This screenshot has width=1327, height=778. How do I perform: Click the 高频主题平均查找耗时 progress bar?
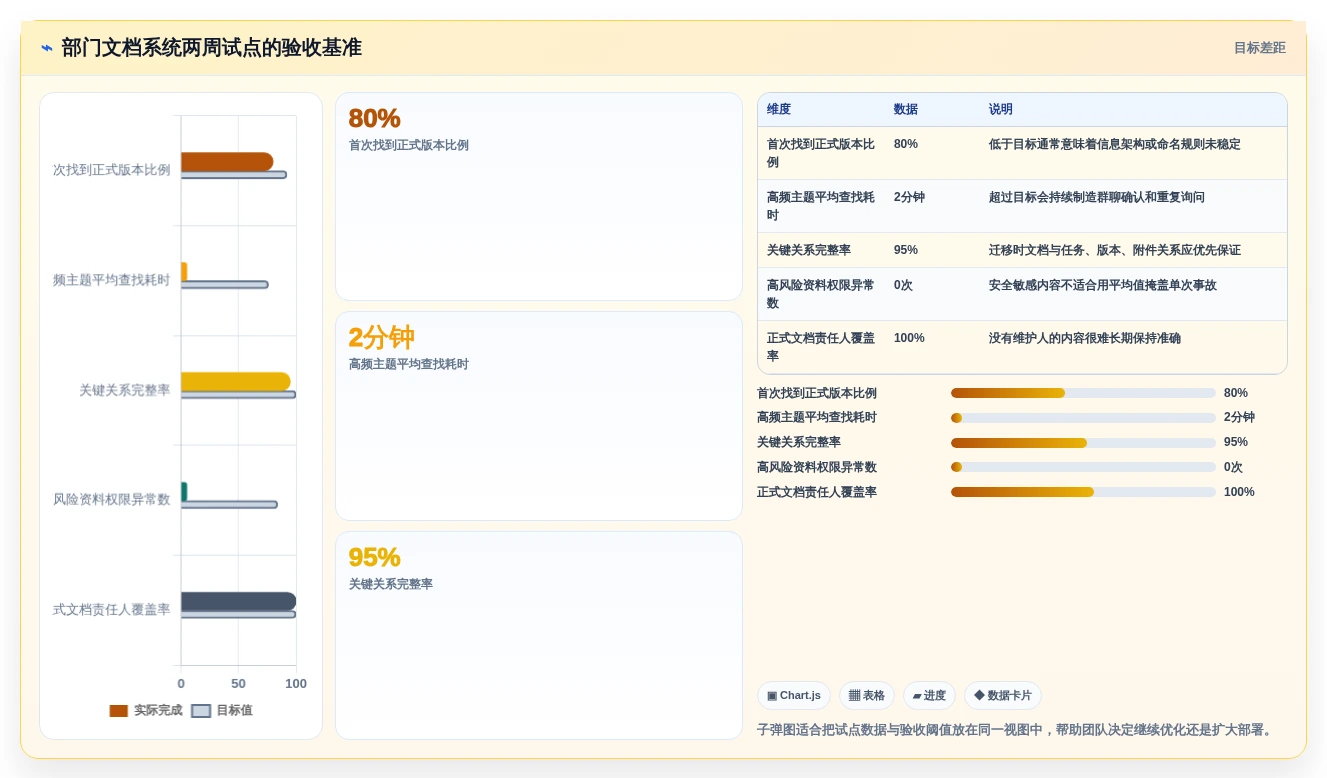(x=1083, y=418)
